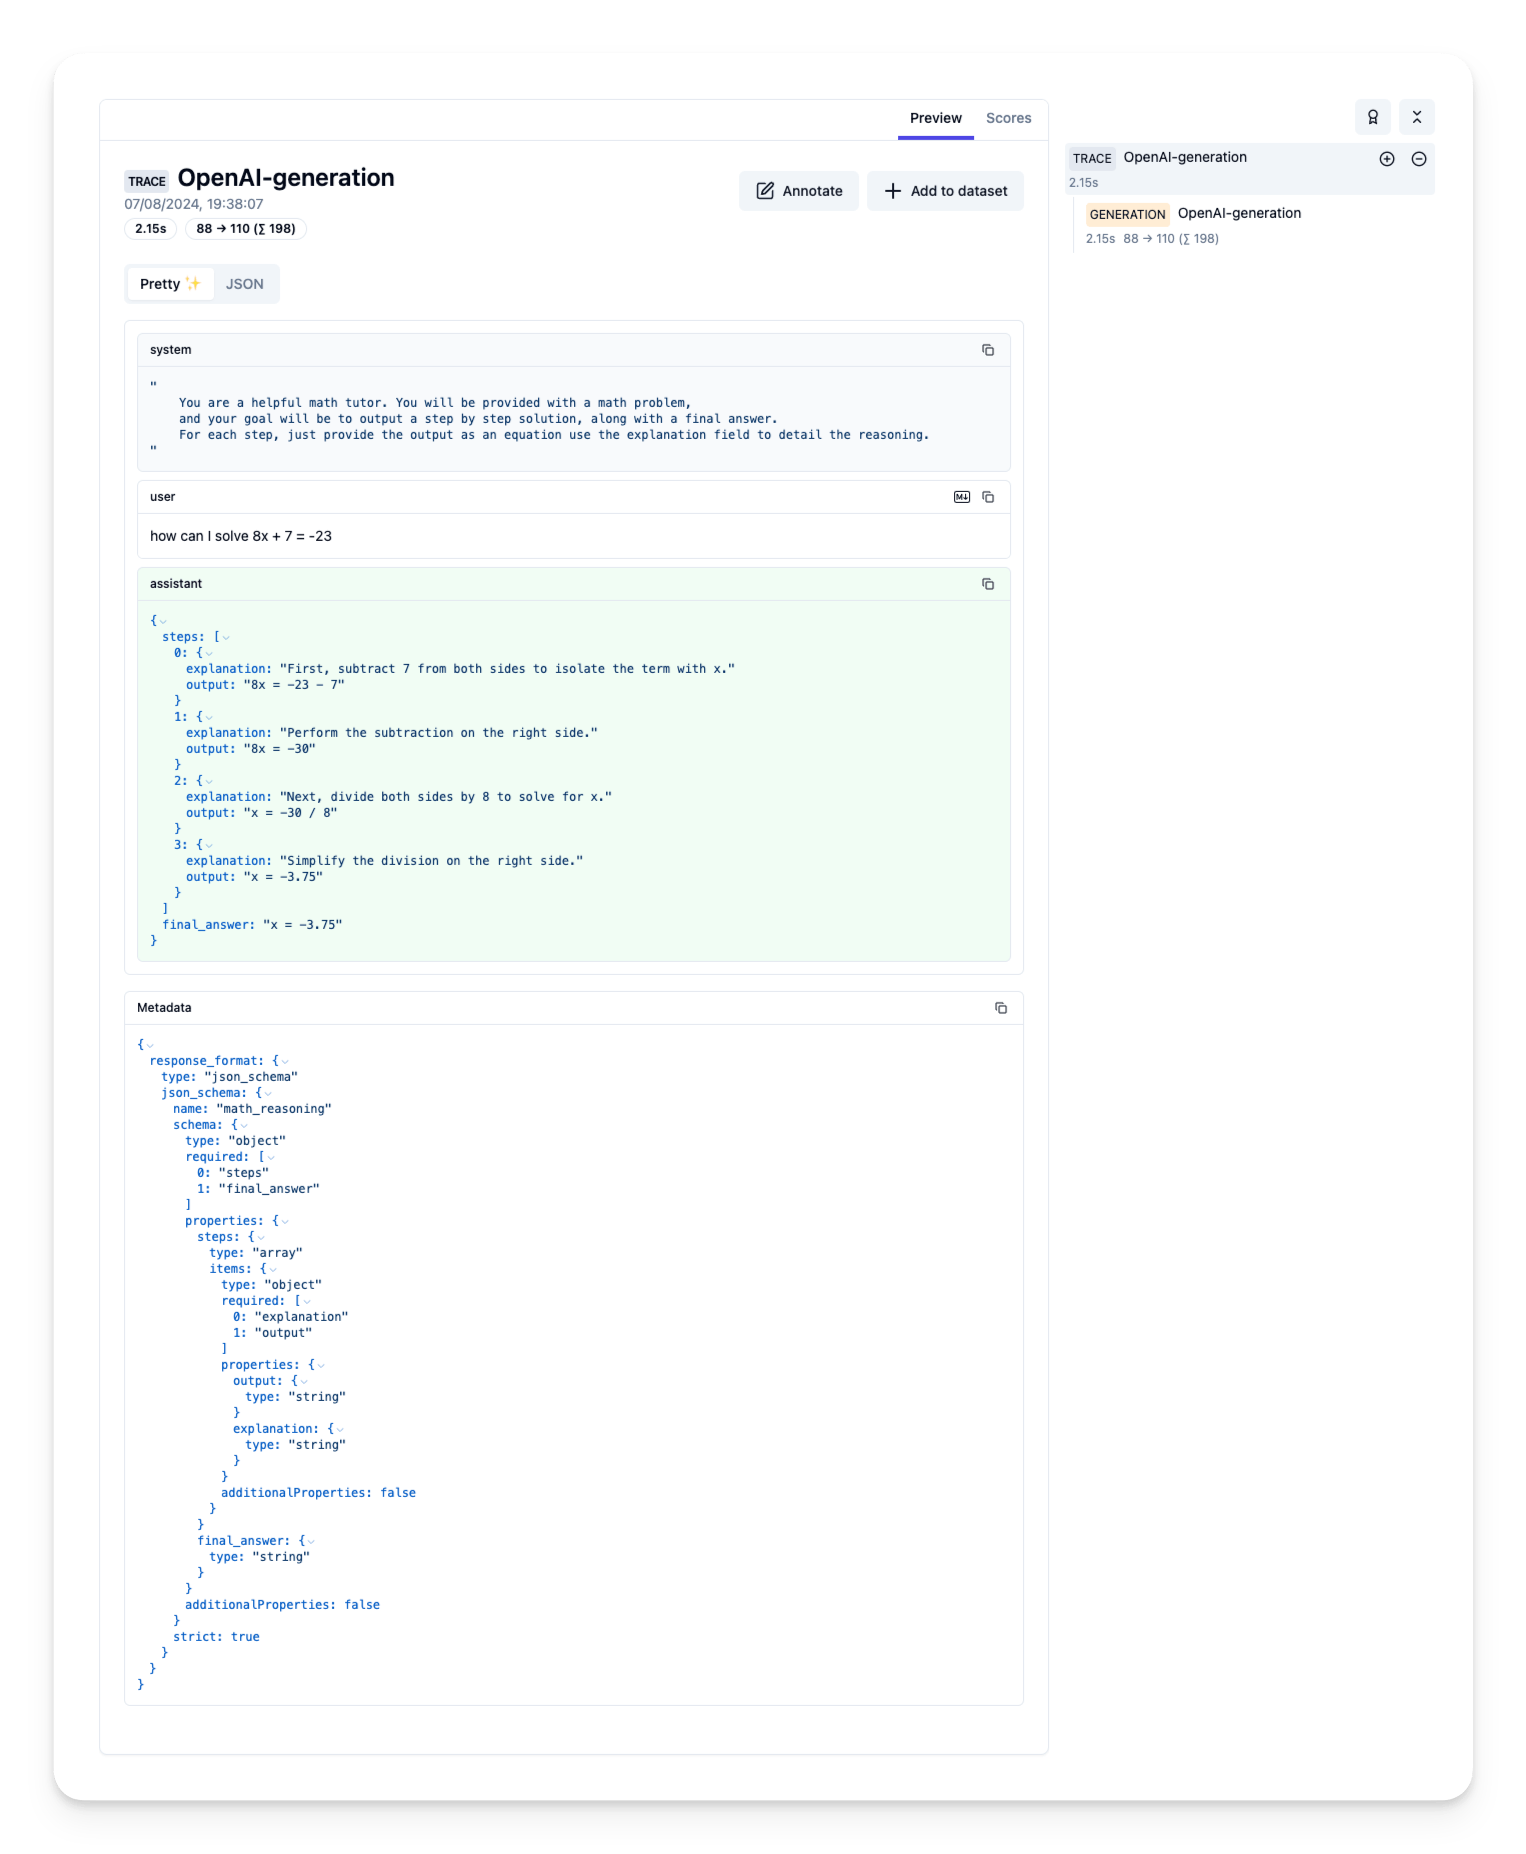Viewport: 1526px width, 1854px height.
Task: Click the 2.15s latency badge under title
Action: click(151, 229)
